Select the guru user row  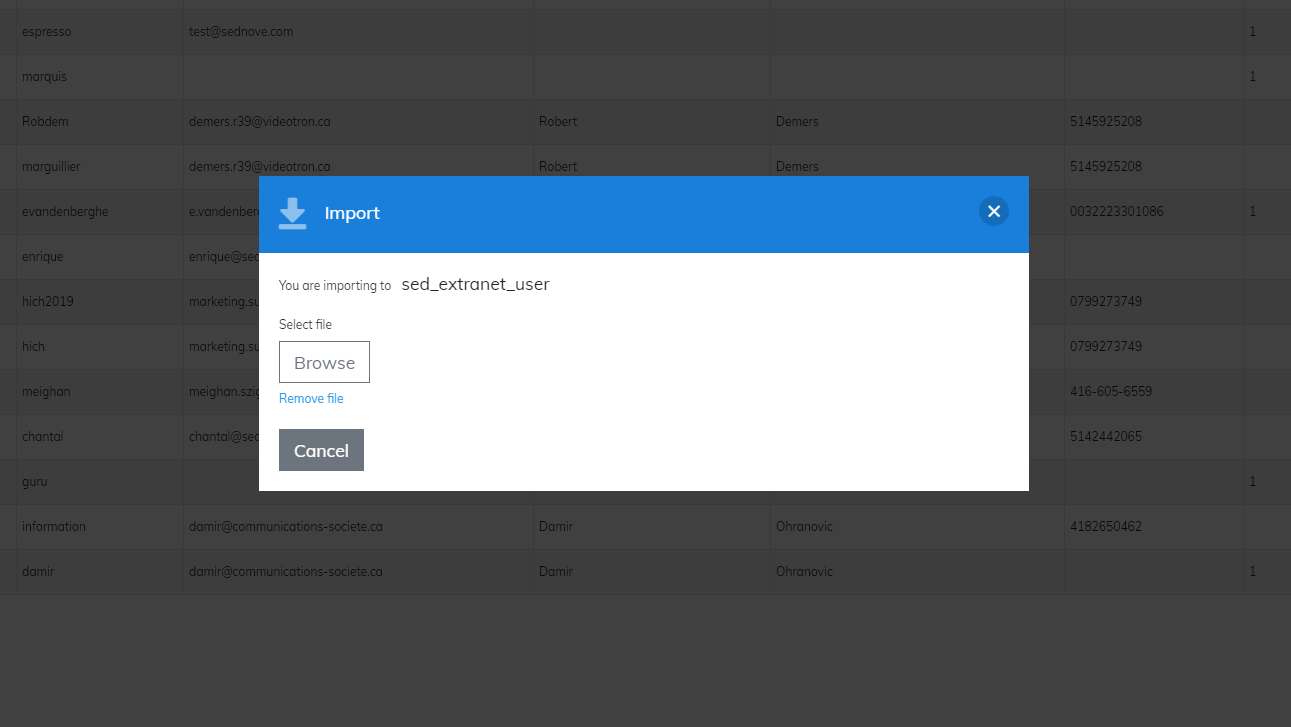[x=34, y=481]
